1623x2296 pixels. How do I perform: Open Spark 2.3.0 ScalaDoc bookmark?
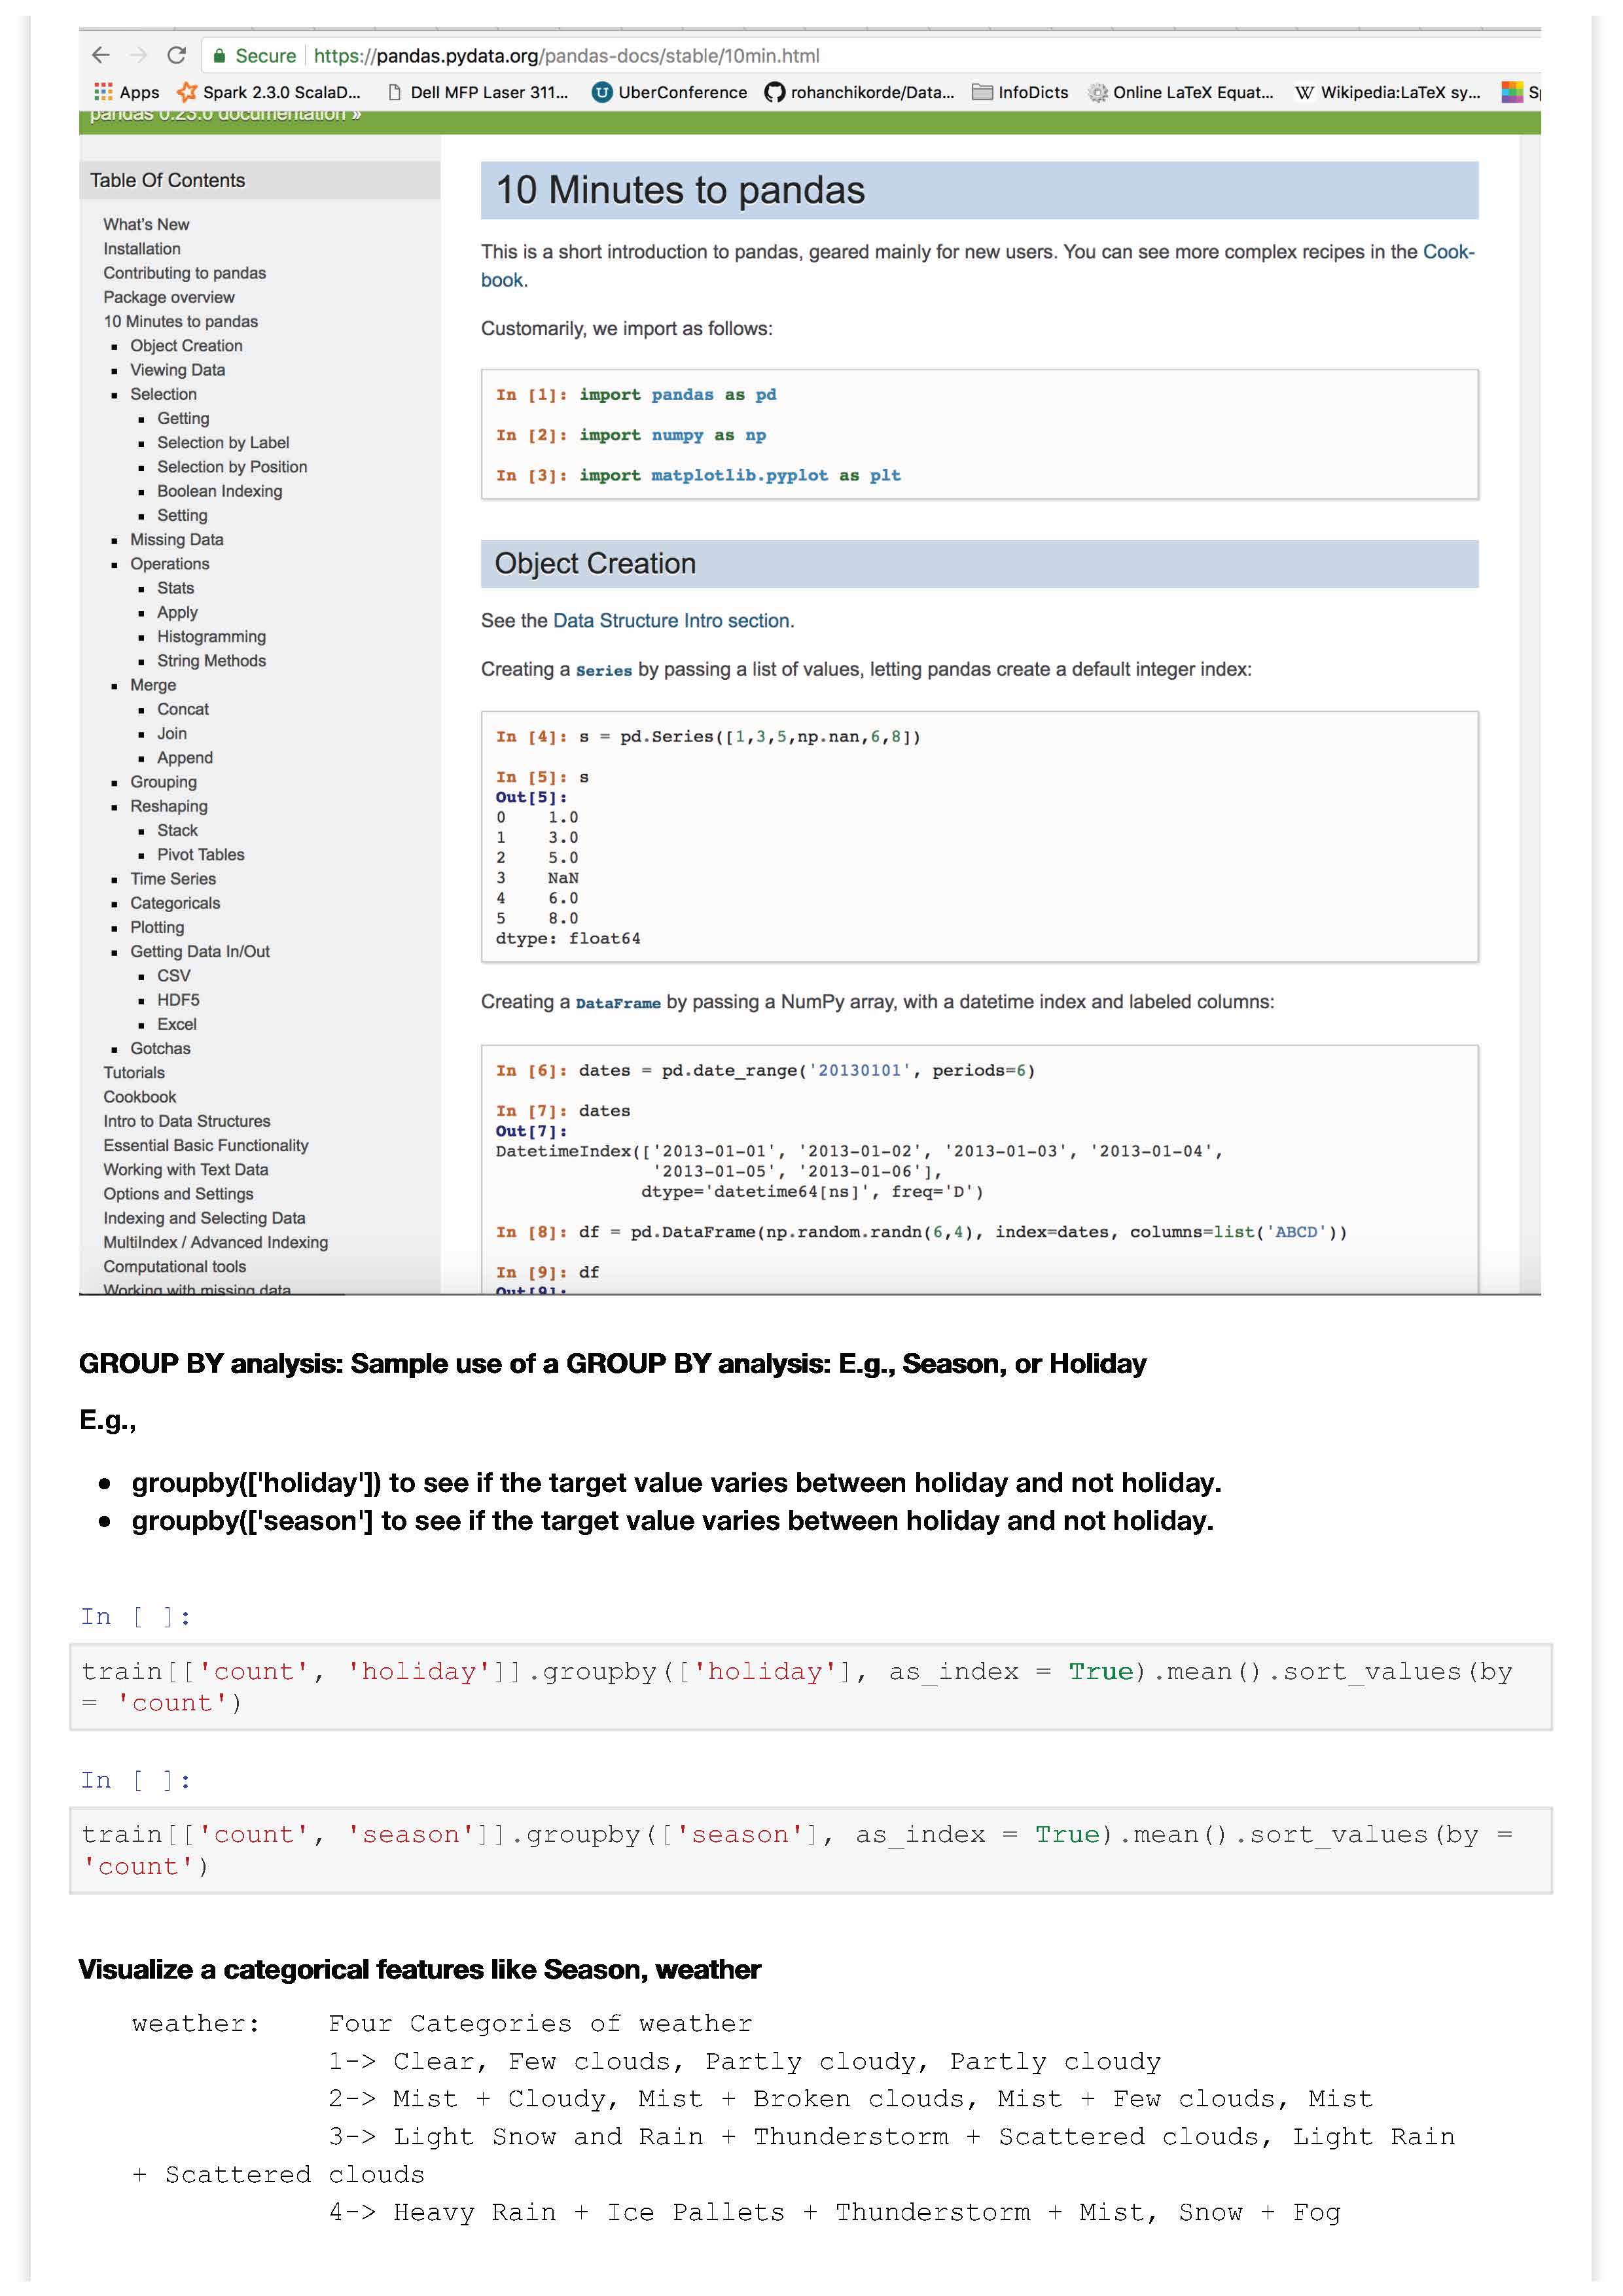269,93
